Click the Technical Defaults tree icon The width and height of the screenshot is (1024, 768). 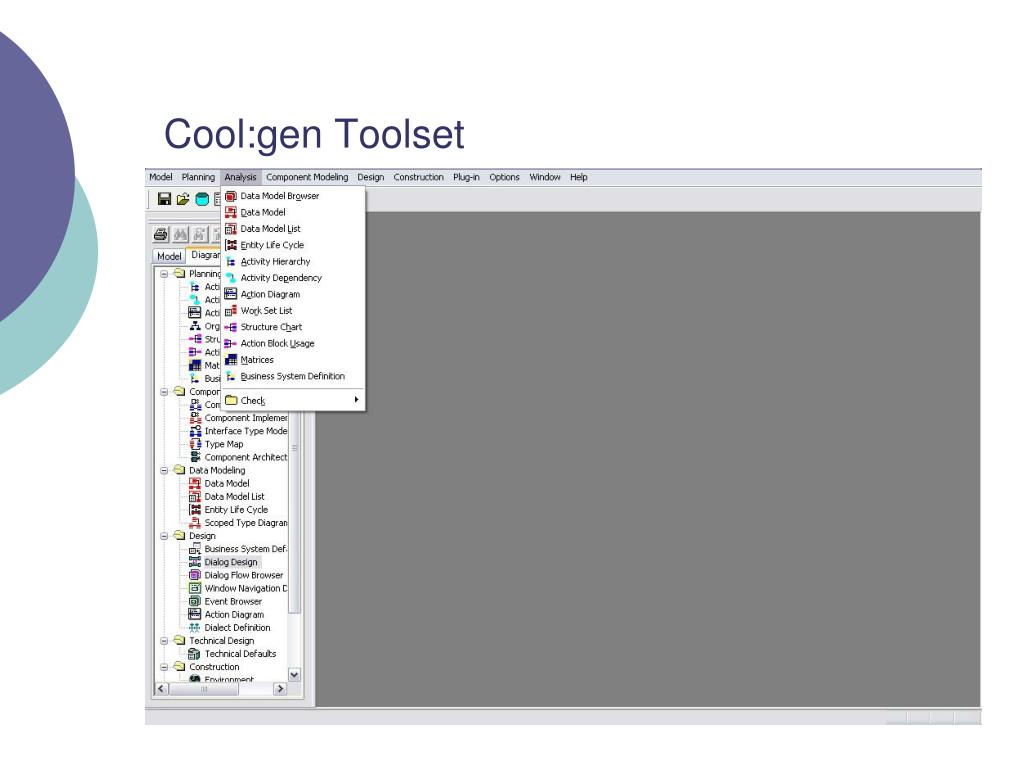195,654
